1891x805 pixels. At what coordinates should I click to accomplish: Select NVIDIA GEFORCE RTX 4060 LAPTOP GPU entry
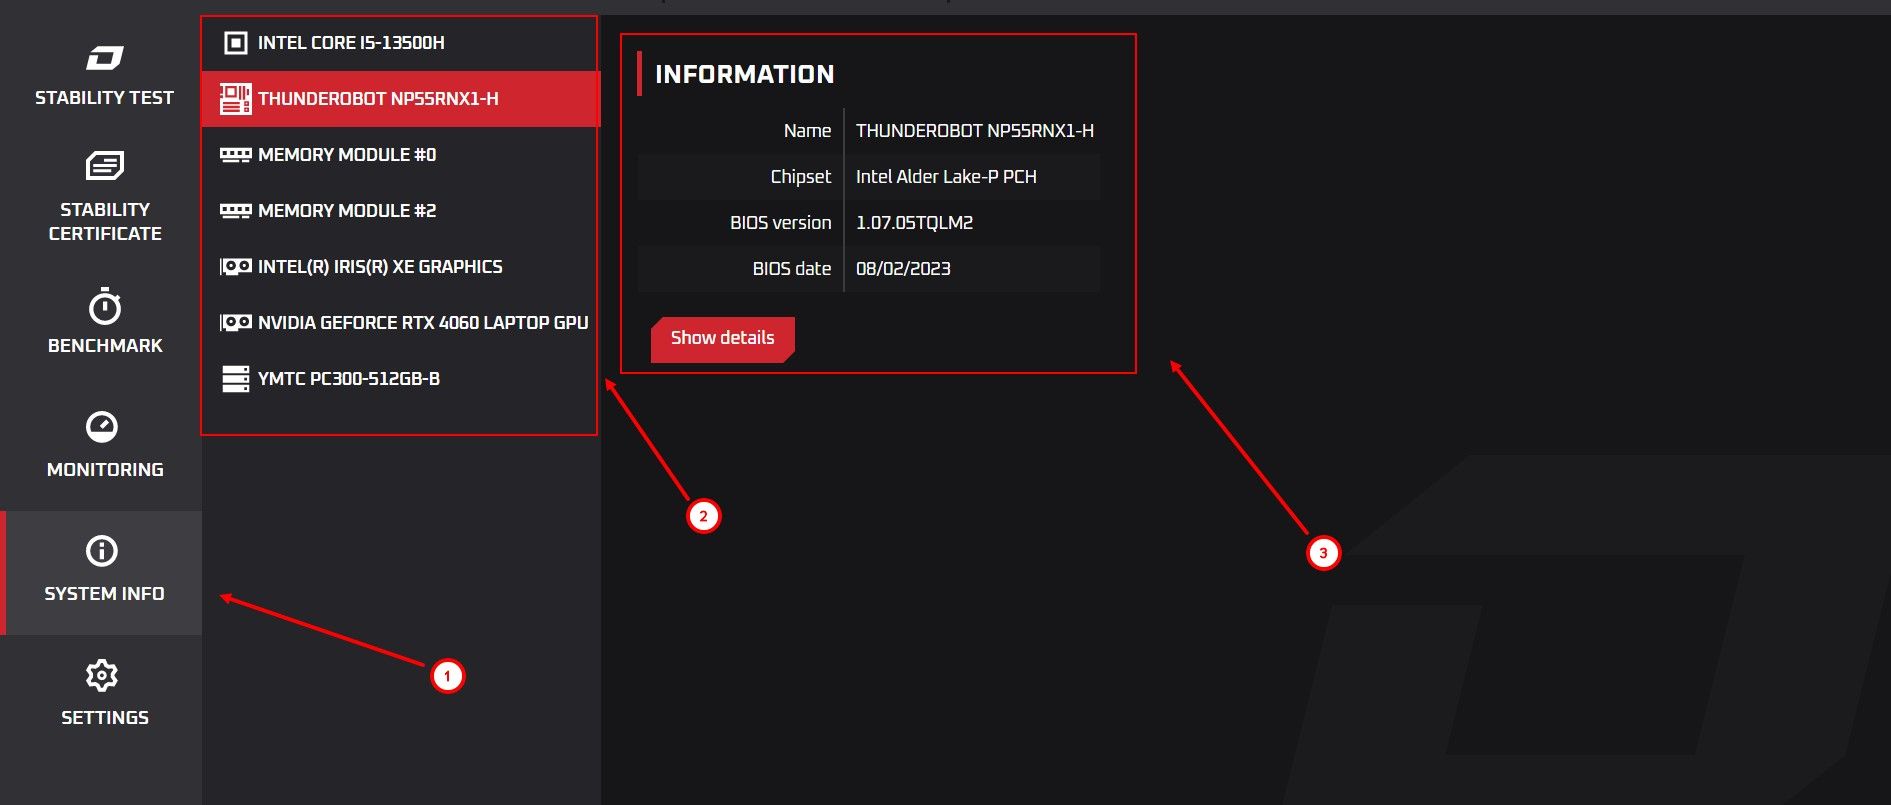coord(400,323)
